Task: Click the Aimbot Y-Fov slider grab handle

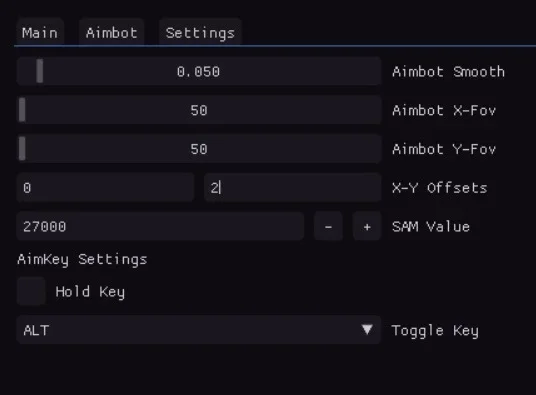Action: [22, 148]
